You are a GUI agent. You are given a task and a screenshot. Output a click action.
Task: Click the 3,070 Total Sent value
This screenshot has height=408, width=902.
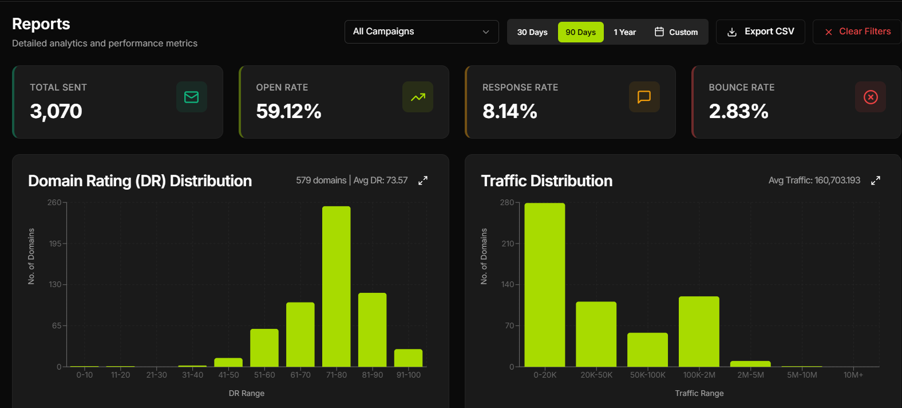(x=56, y=112)
